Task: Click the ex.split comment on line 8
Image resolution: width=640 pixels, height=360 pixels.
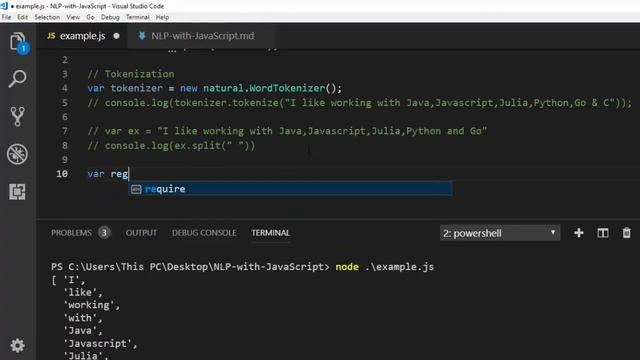Action: coord(171,145)
